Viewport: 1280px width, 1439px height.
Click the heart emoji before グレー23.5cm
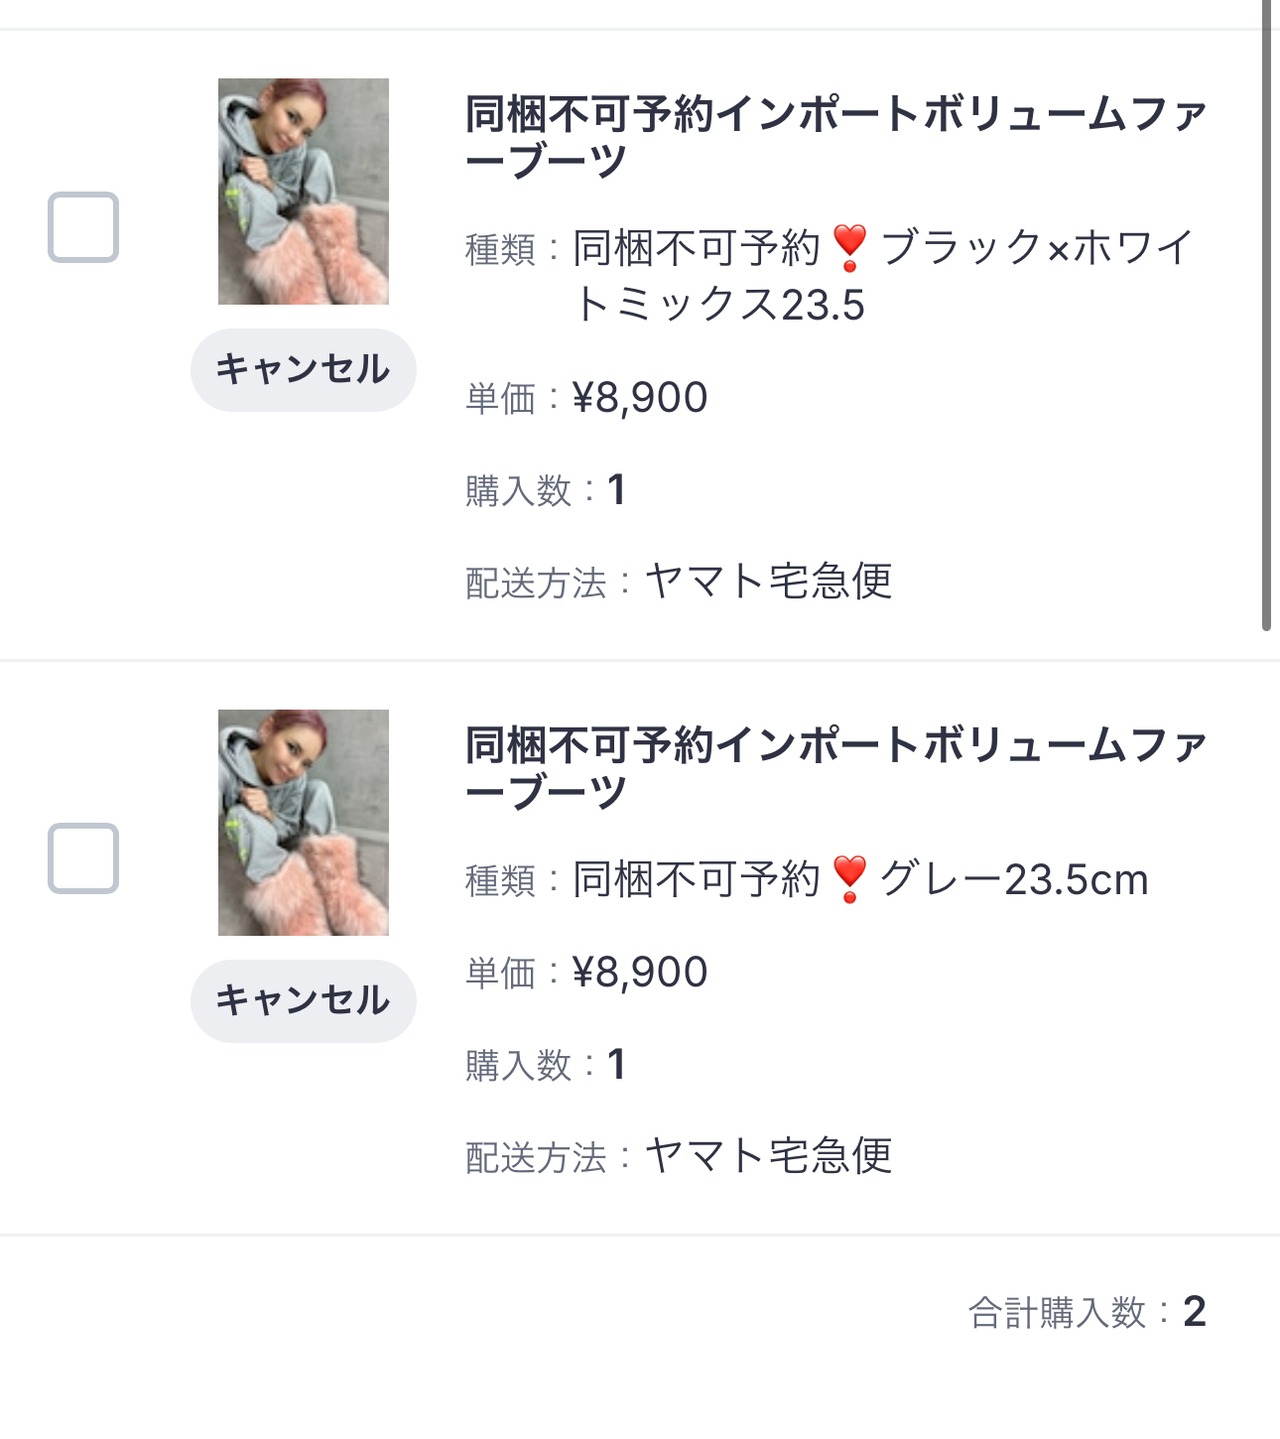coord(849,879)
